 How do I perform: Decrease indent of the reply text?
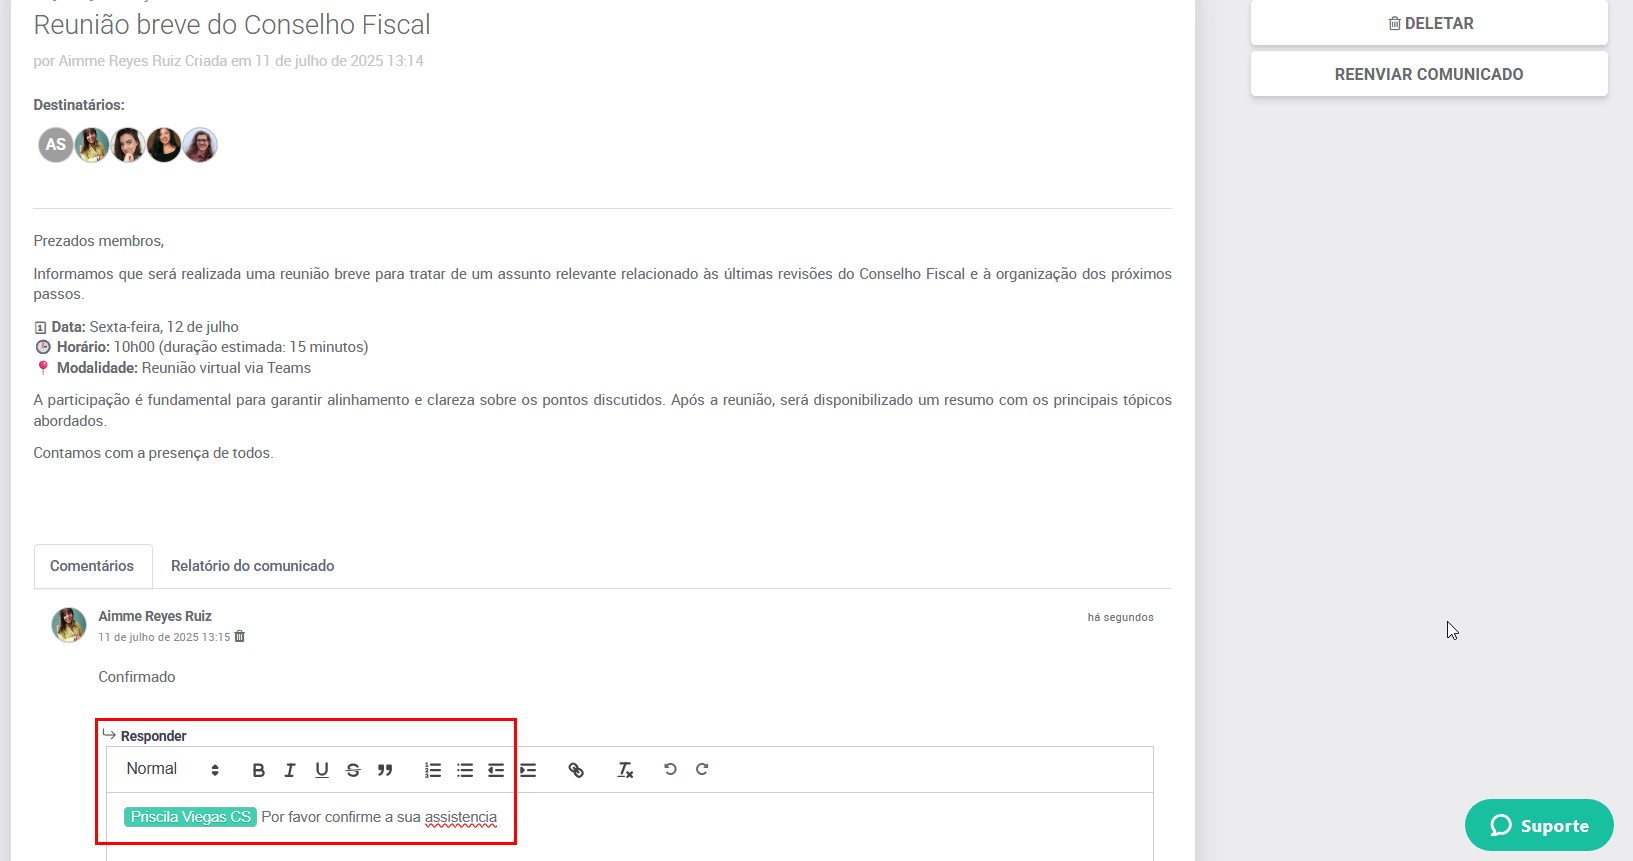(496, 770)
